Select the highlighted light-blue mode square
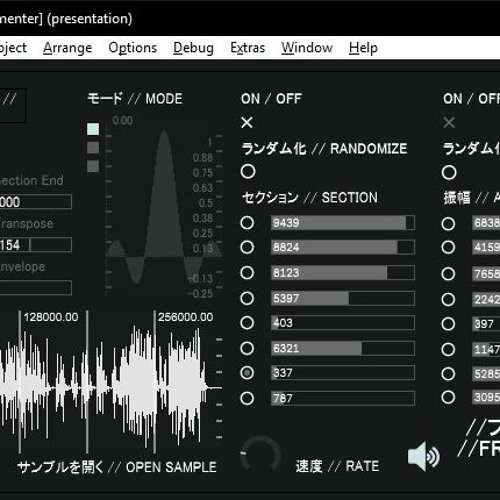 click(93, 129)
